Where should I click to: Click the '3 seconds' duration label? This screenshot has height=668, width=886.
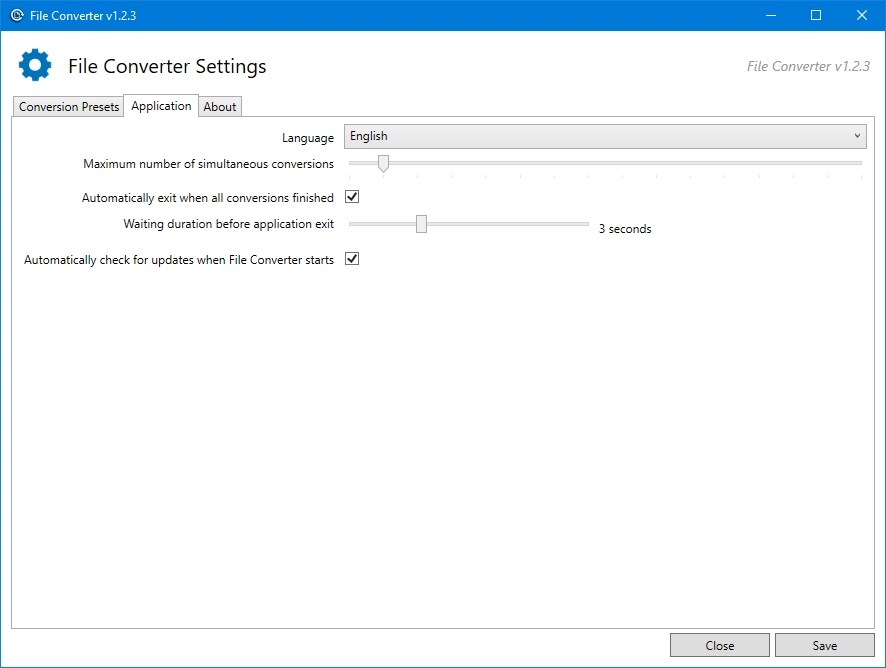[x=625, y=229]
